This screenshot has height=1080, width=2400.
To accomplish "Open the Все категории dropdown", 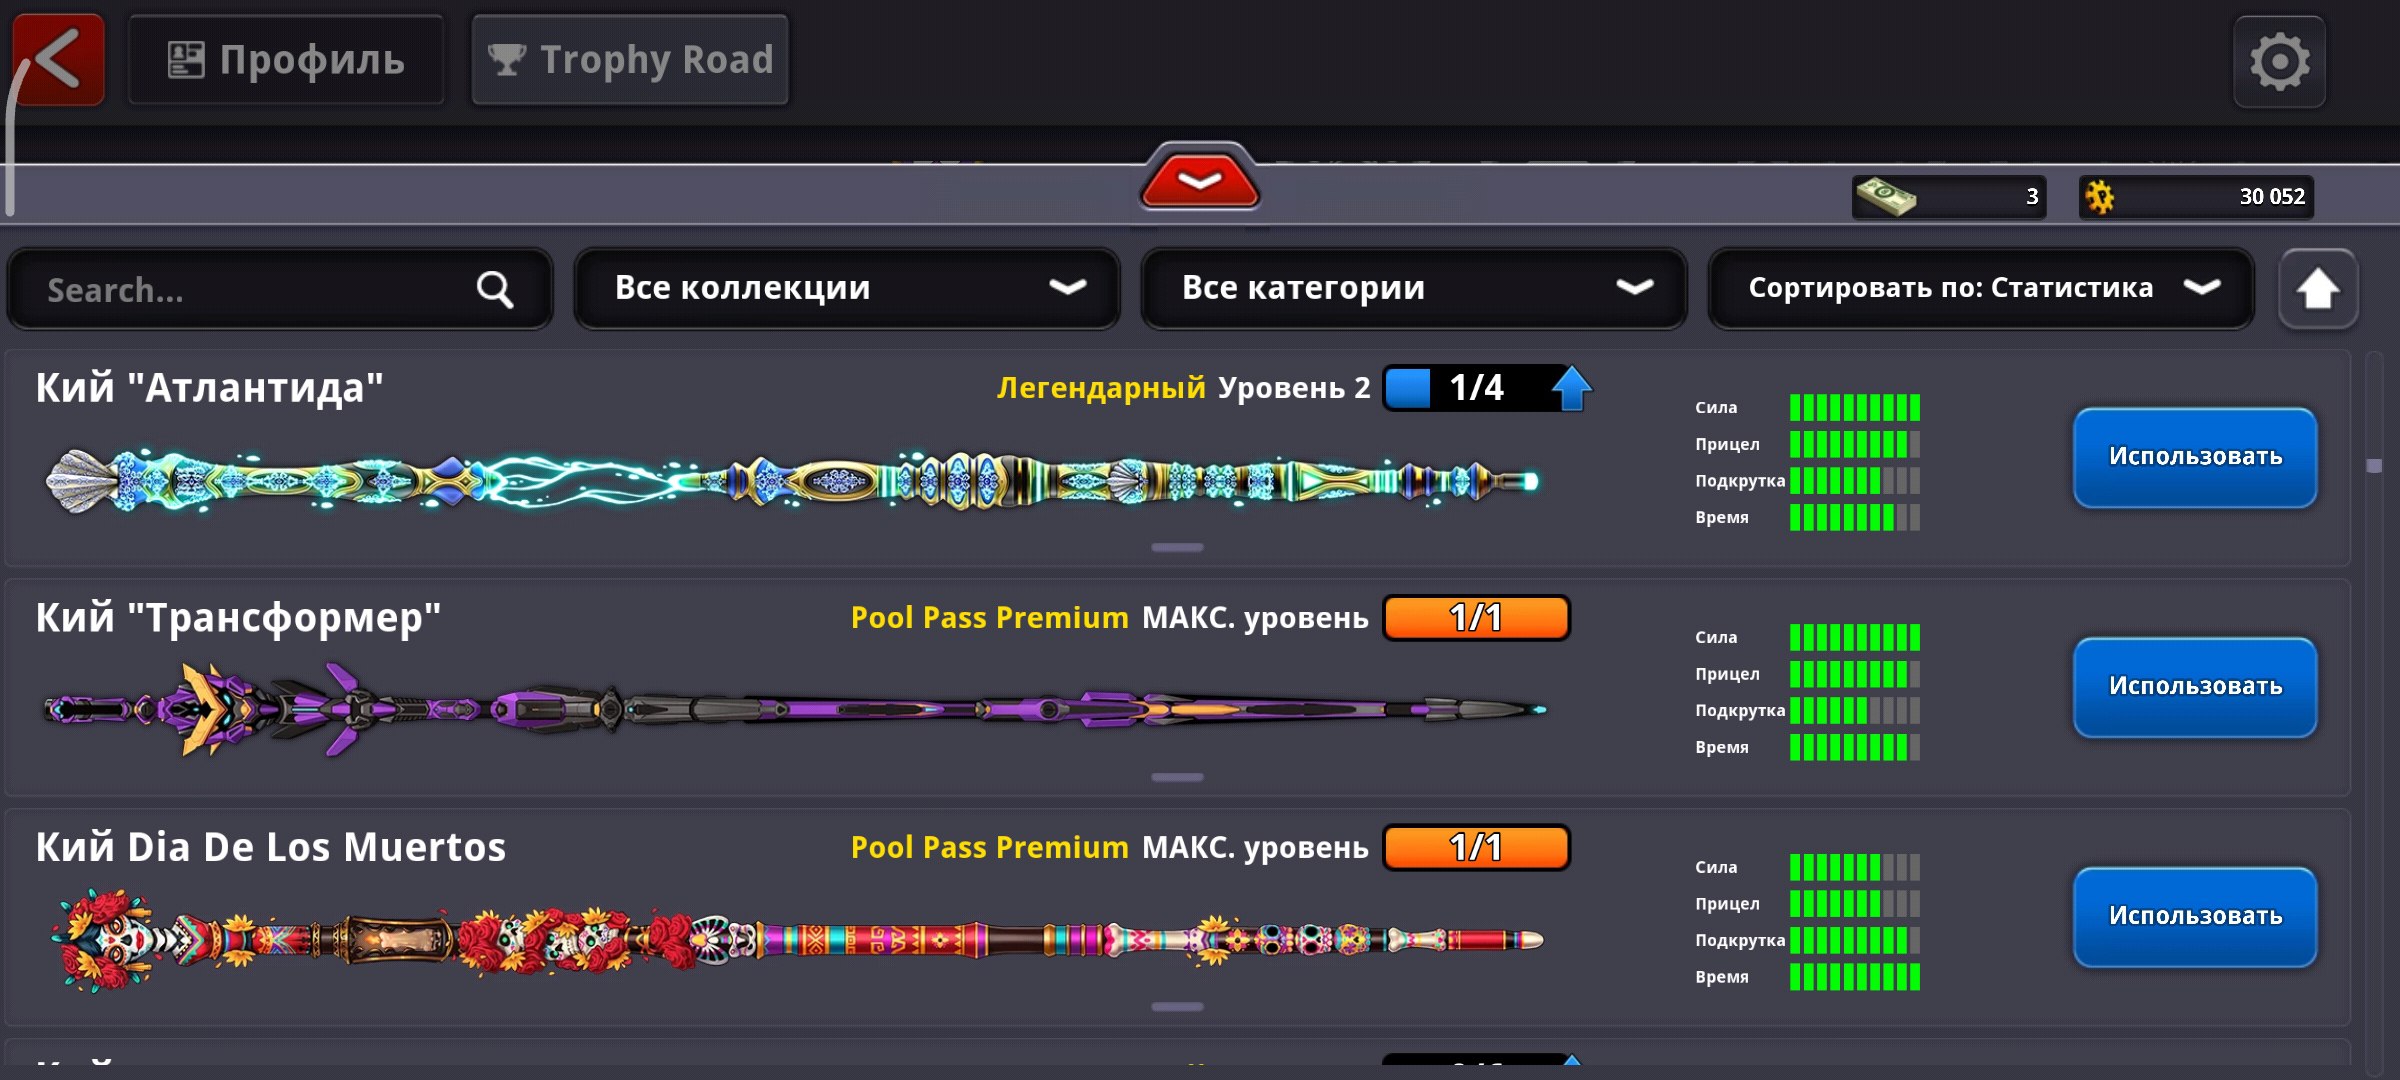I will click(1413, 289).
